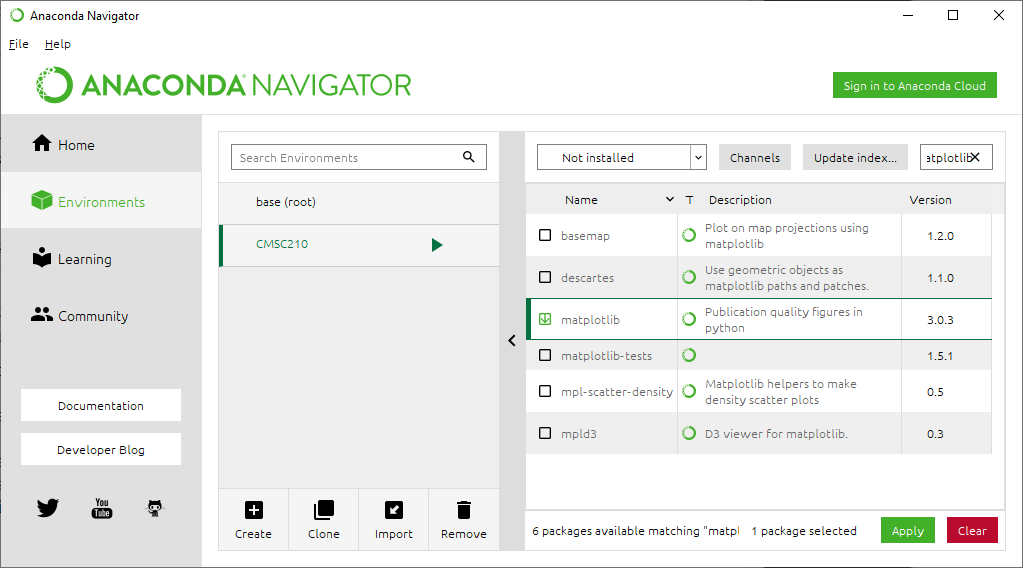Click the mpl-scatter-density type circle icon
1023x568 pixels.
(689, 391)
